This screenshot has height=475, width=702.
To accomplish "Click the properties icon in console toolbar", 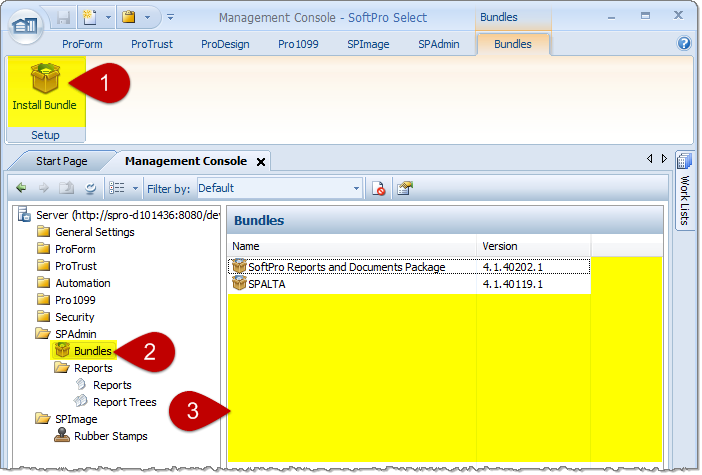I will pos(405,188).
